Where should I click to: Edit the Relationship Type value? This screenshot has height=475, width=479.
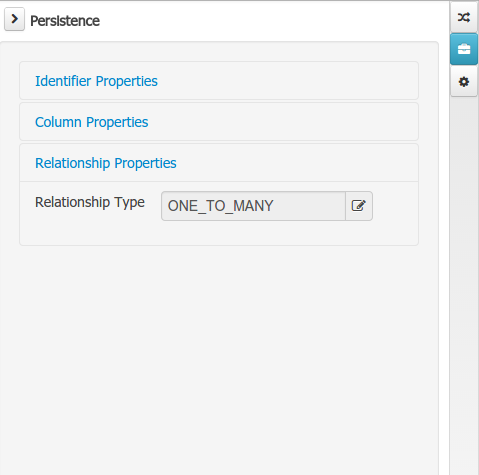pyautogui.click(x=359, y=206)
